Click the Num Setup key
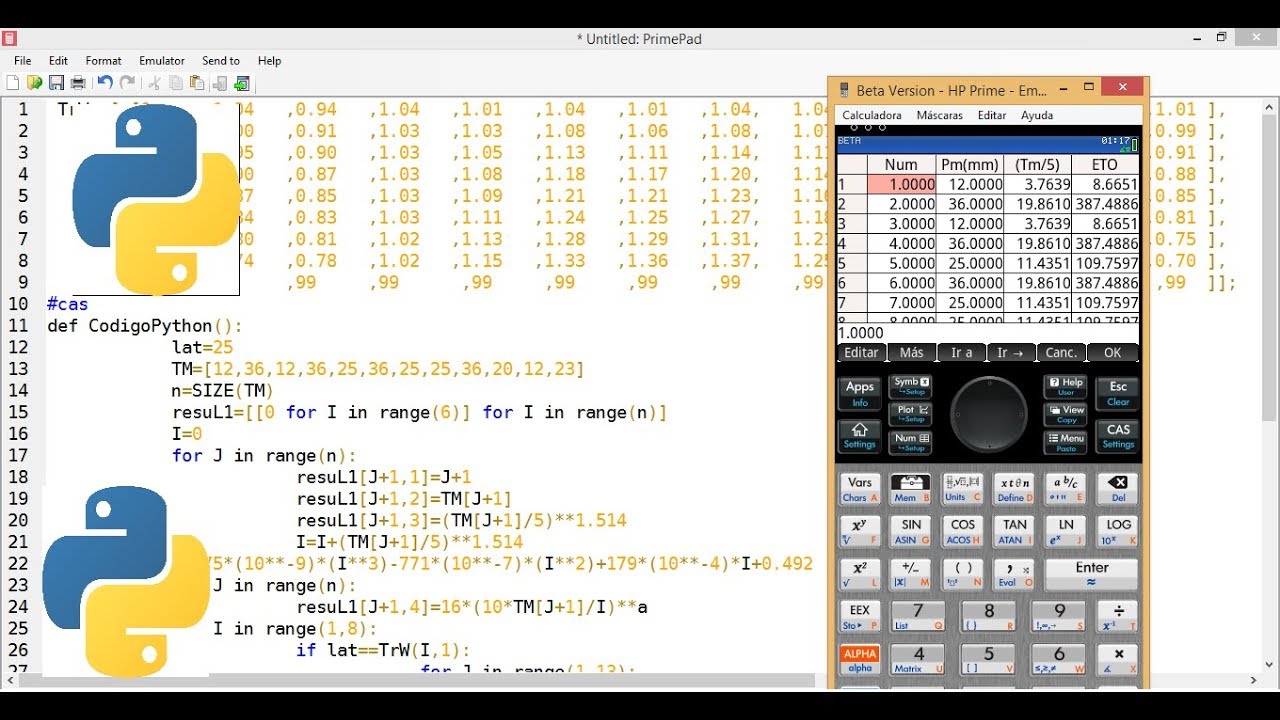 coord(911,442)
